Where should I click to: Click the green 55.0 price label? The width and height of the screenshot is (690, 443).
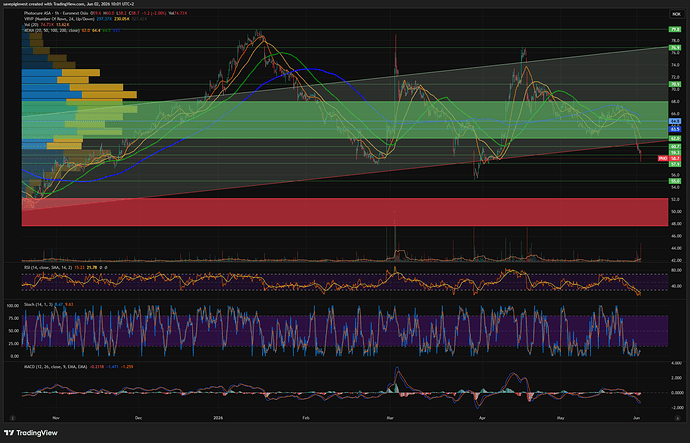[675, 181]
